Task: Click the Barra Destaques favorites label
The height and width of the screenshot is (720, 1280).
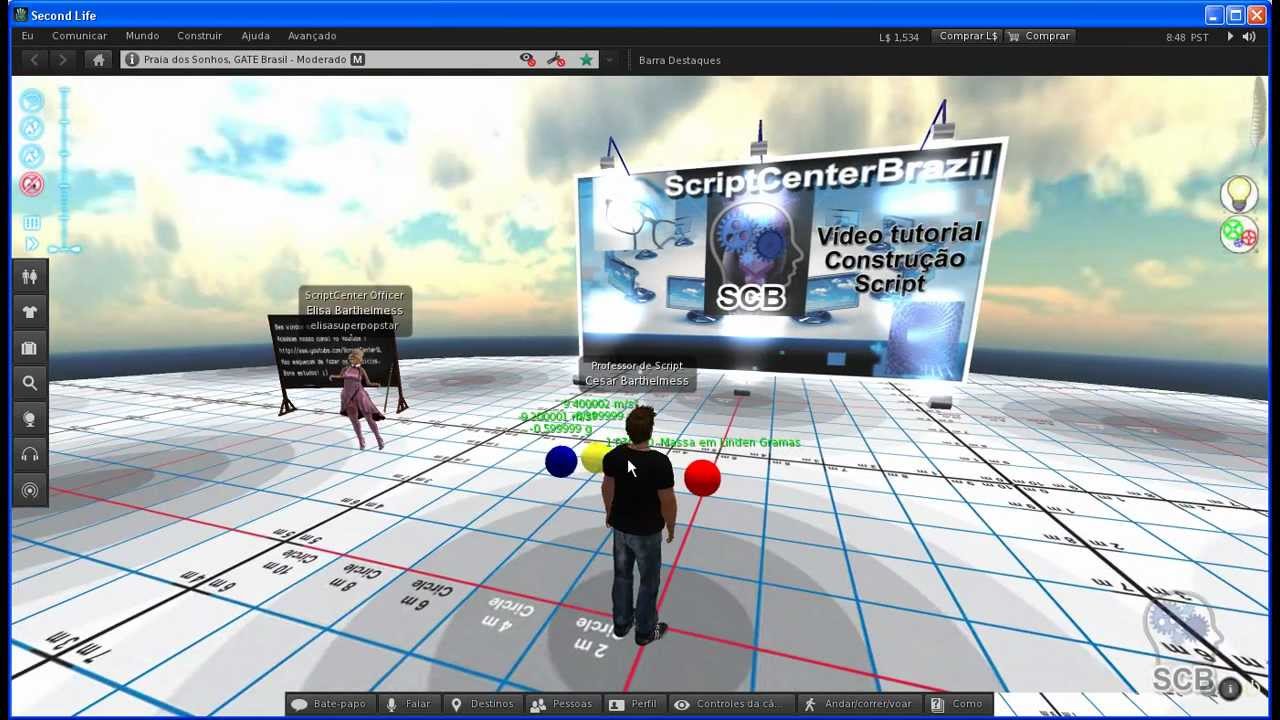Action: coord(679,60)
